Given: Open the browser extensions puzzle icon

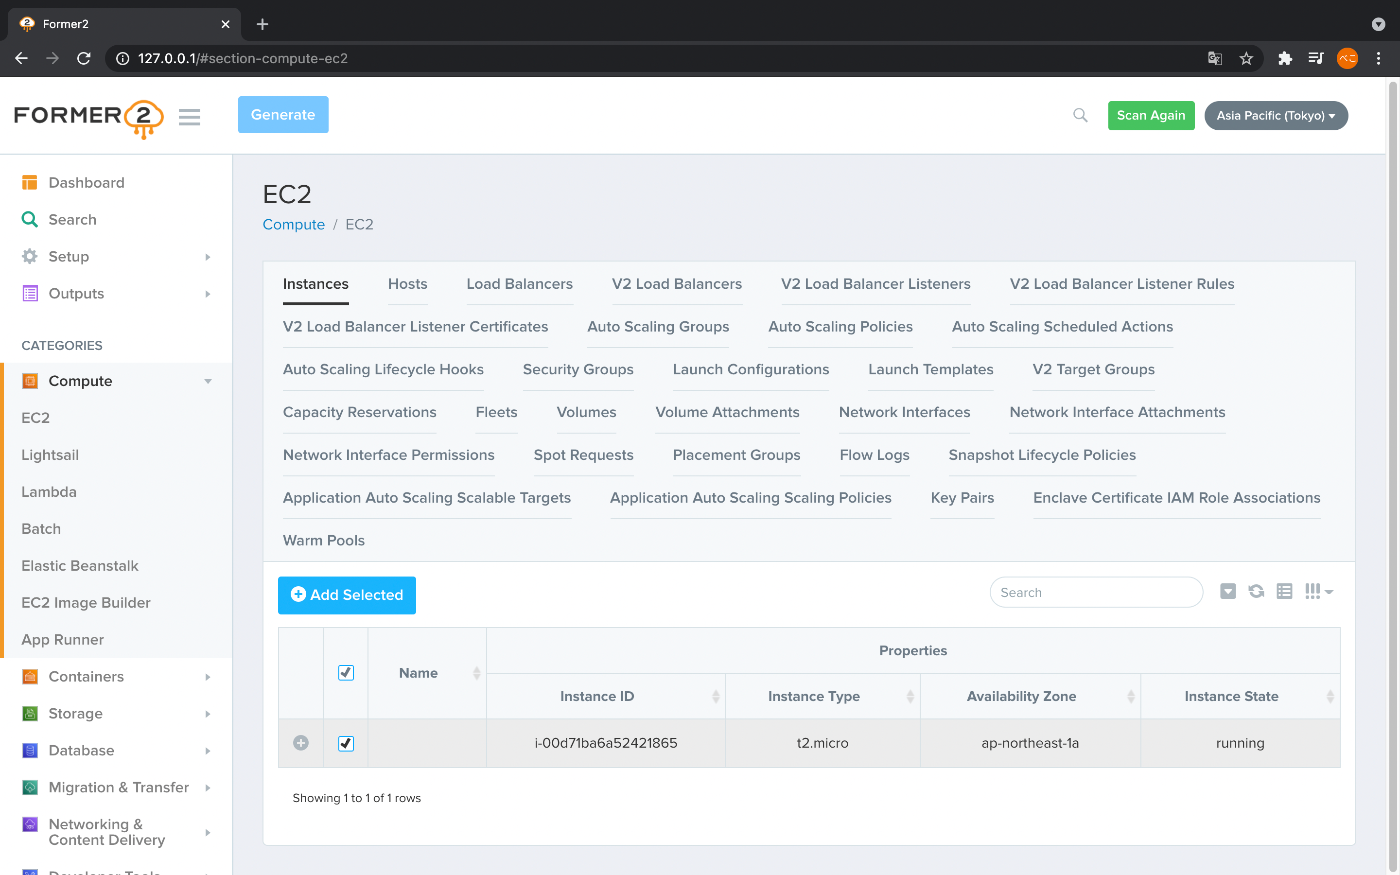Looking at the screenshot, I should (1285, 58).
